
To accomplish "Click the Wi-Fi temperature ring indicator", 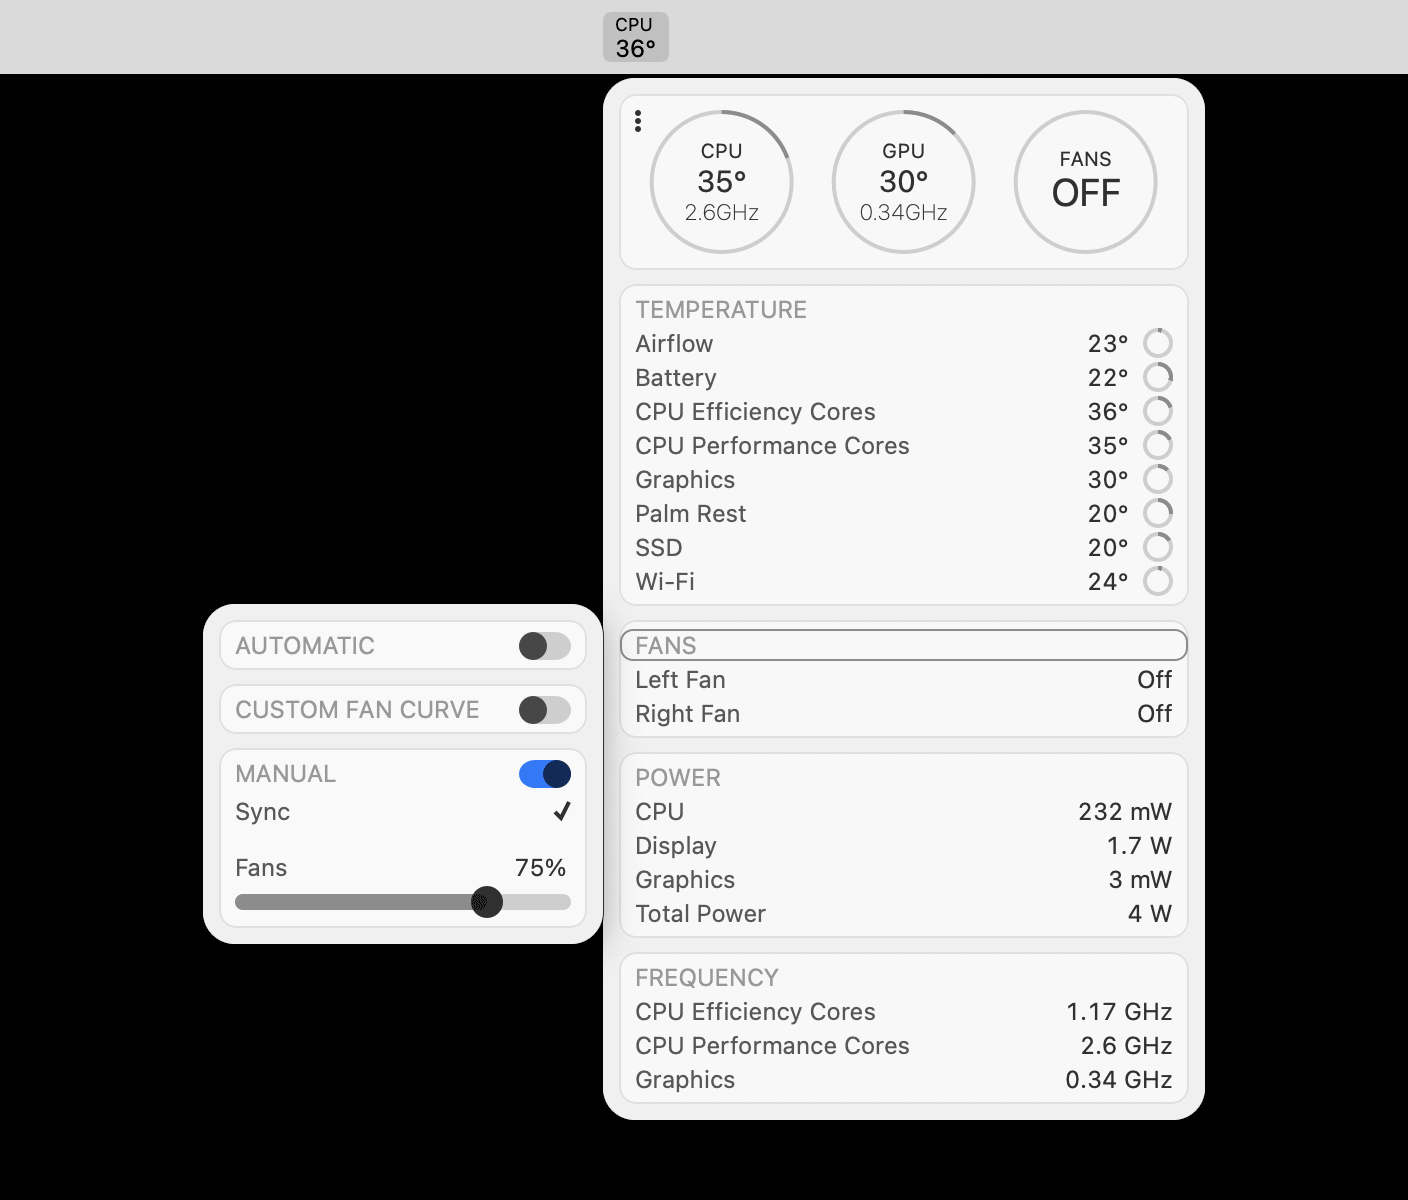I will click(1158, 581).
